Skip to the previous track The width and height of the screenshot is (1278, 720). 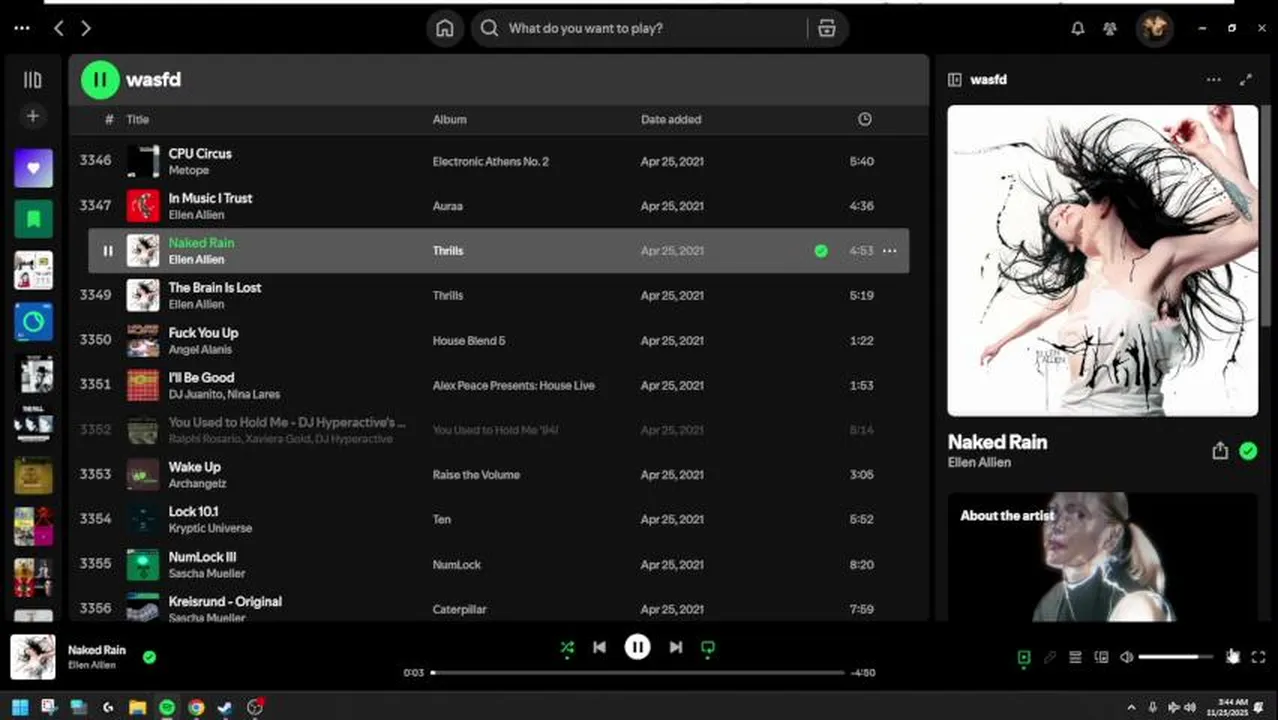point(599,648)
